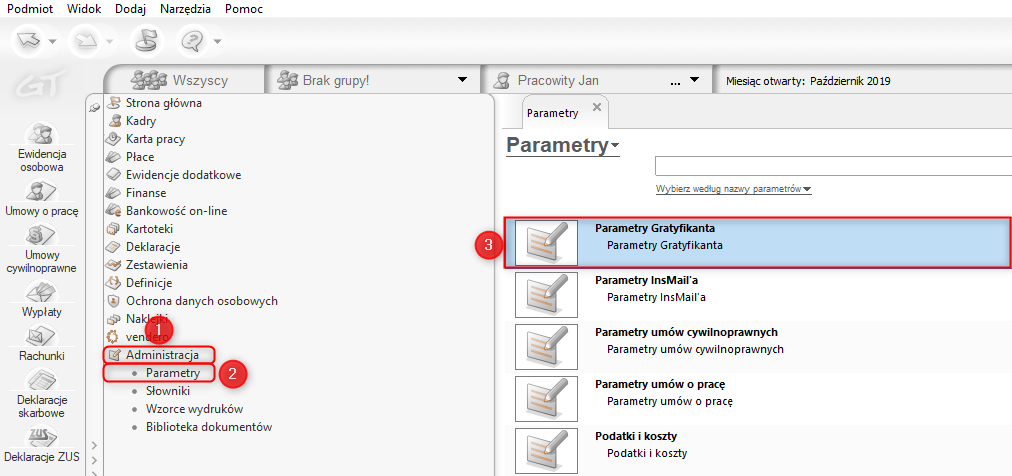
Task: Open the Deklaracje skarbowe shortcut
Action: coord(41,392)
